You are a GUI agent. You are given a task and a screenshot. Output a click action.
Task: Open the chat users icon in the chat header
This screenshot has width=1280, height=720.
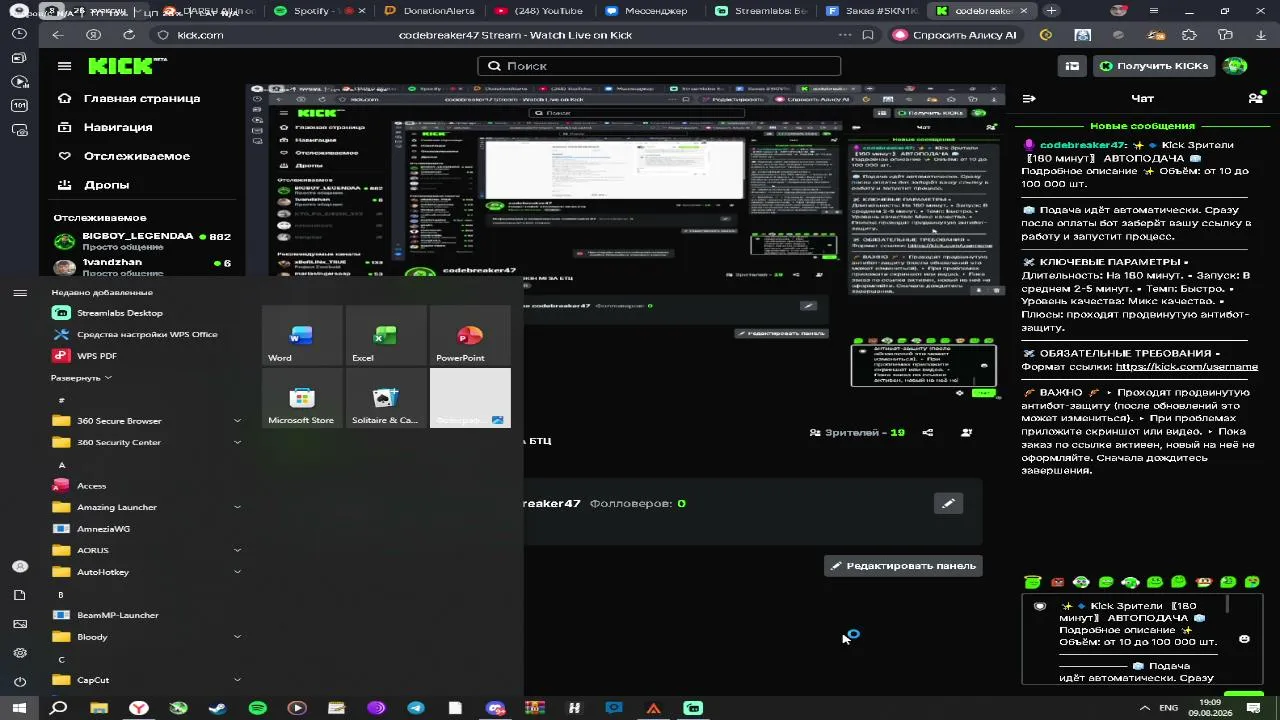point(1255,98)
